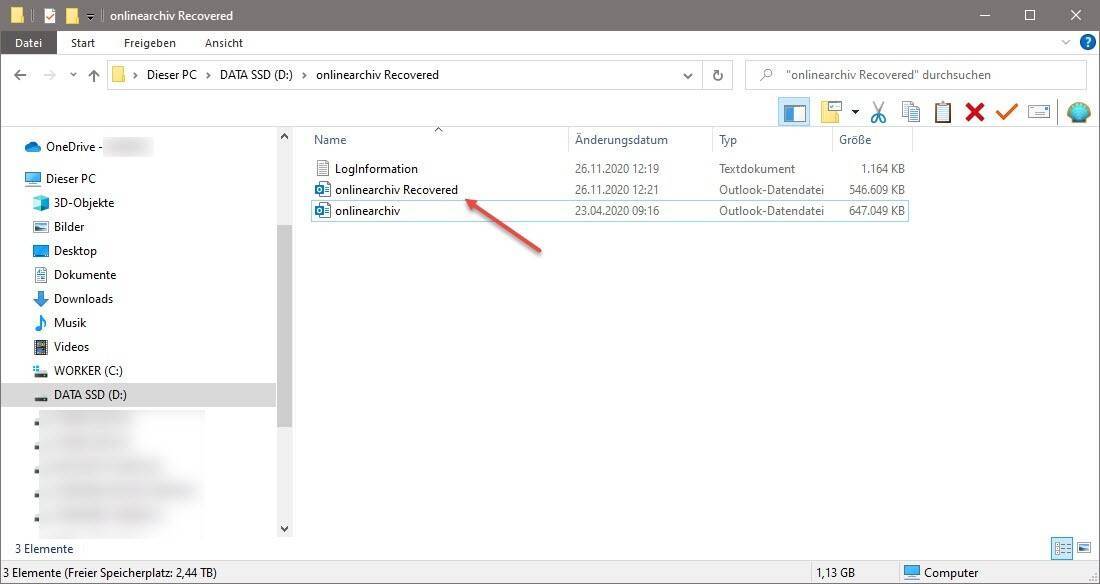This screenshot has width=1100, height=584.
Task: Expand the ribbon with the chevron
Action: [1065, 43]
